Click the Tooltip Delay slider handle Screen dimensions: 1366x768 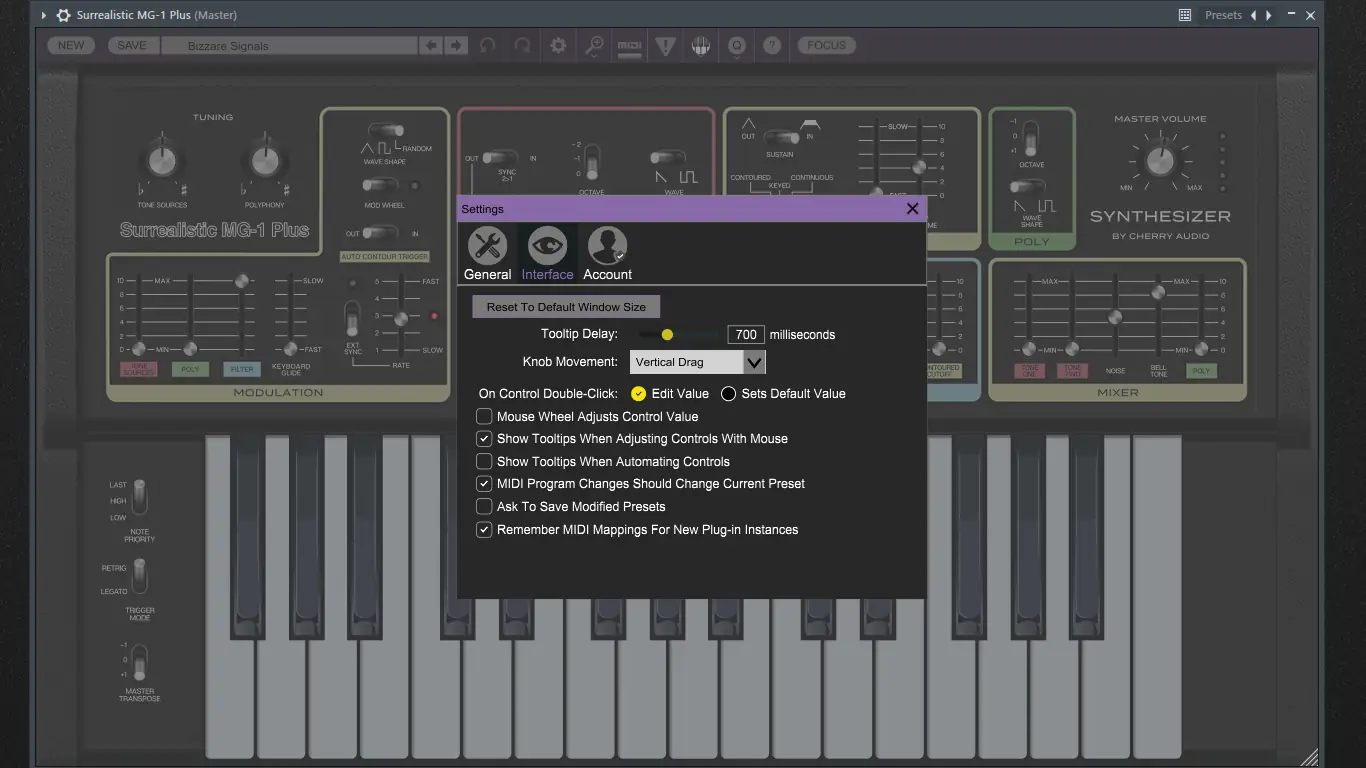point(667,335)
